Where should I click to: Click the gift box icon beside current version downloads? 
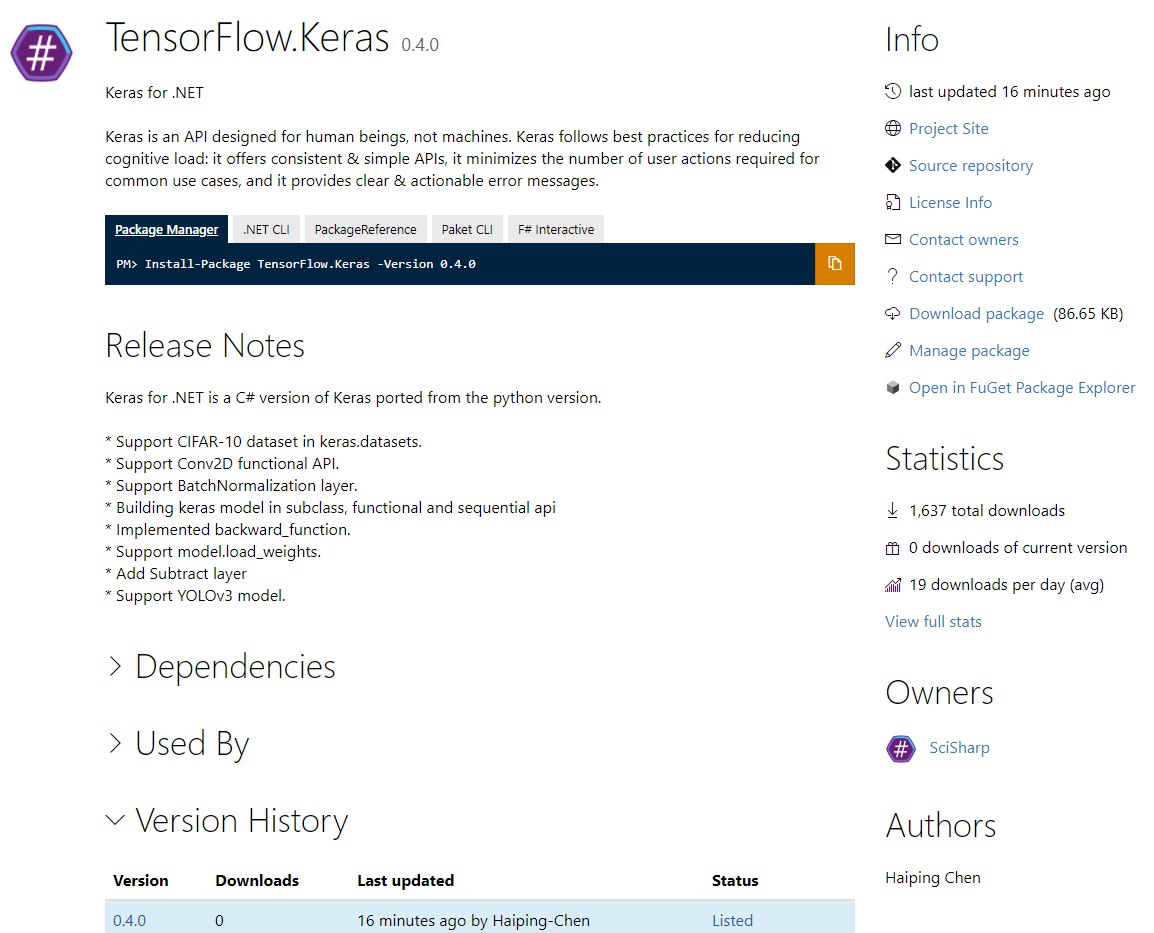[x=893, y=547]
